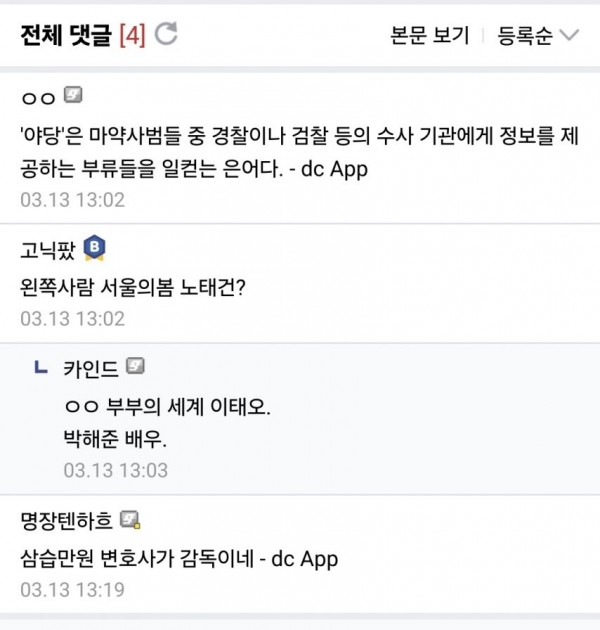This screenshot has height=630, width=600.
Task: Refresh comments with the circular arrow icon
Action: pyautogui.click(x=166, y=33)
